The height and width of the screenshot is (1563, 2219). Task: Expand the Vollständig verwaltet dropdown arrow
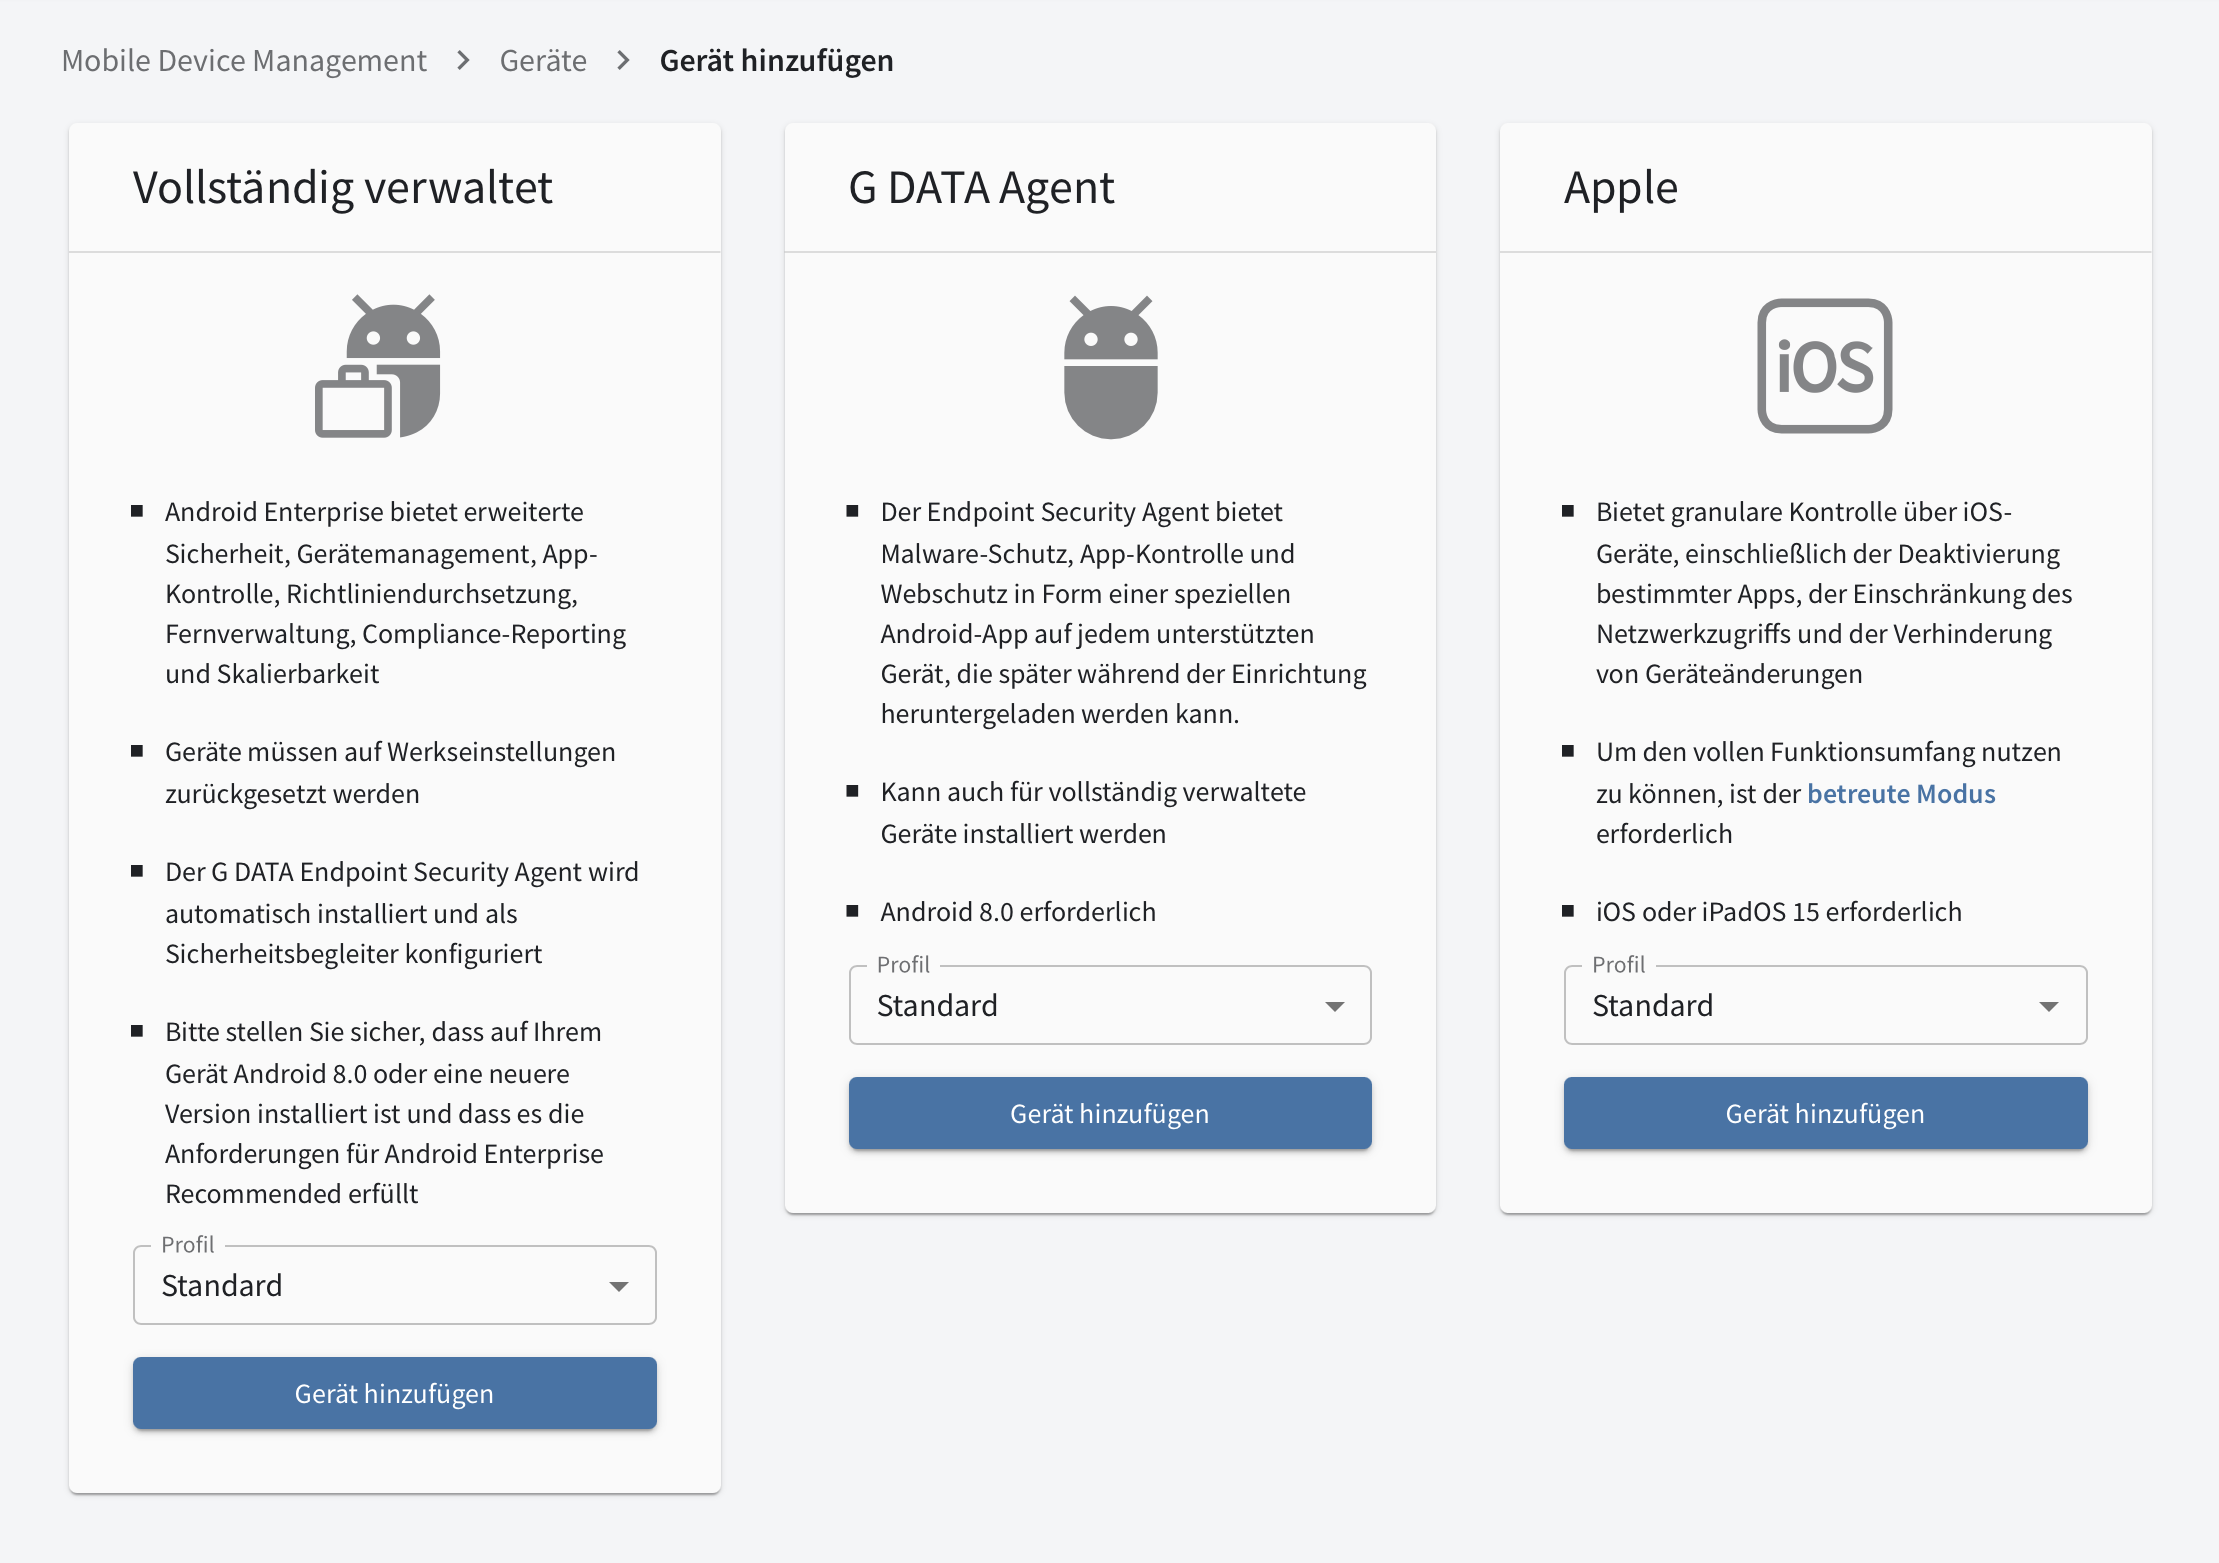619,1286
